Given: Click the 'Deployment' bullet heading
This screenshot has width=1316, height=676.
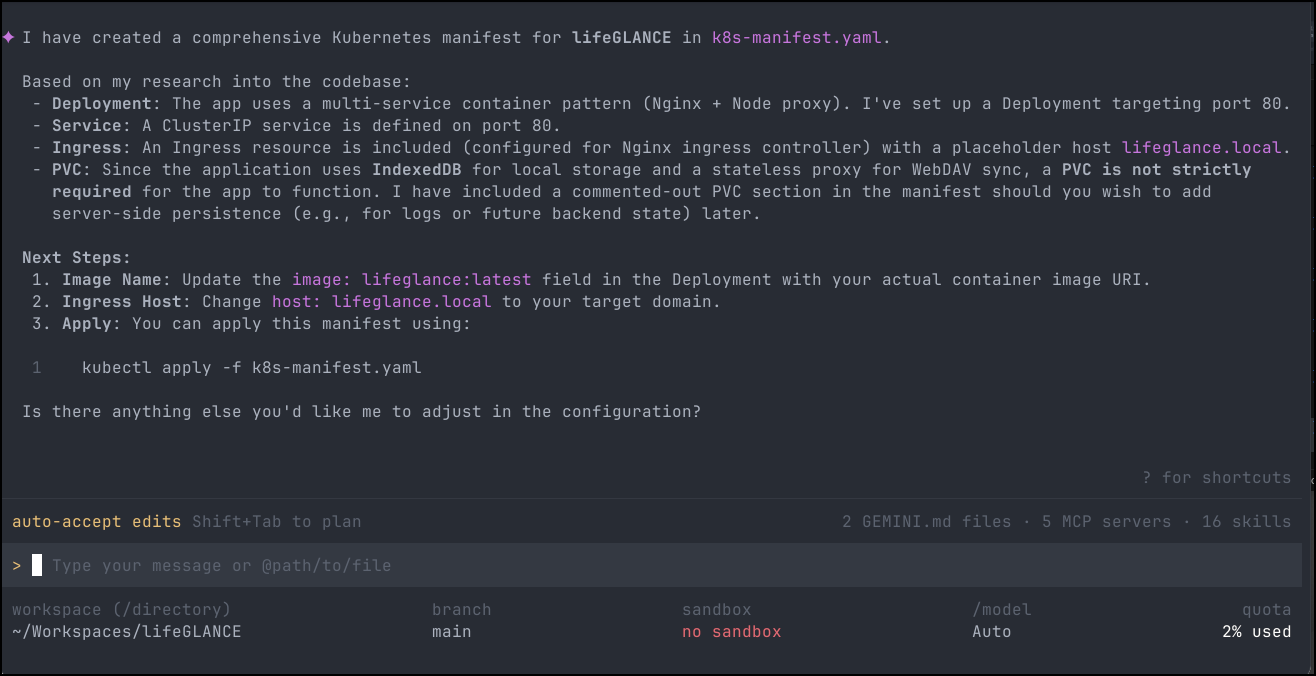Looking at the screenshot, I should pyautogui.click(x=102, y=104).
